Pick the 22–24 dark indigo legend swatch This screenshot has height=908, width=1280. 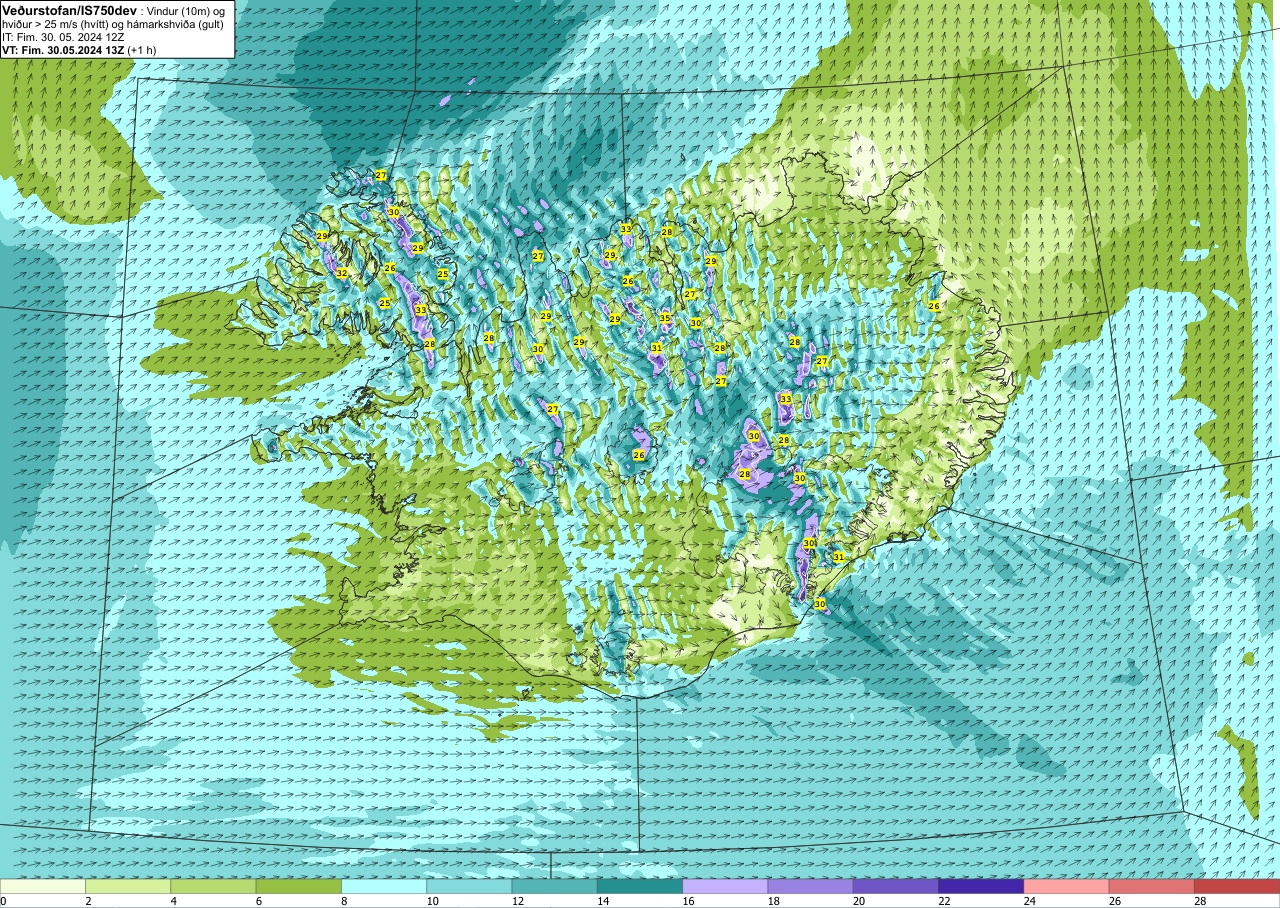pos(981,886)
